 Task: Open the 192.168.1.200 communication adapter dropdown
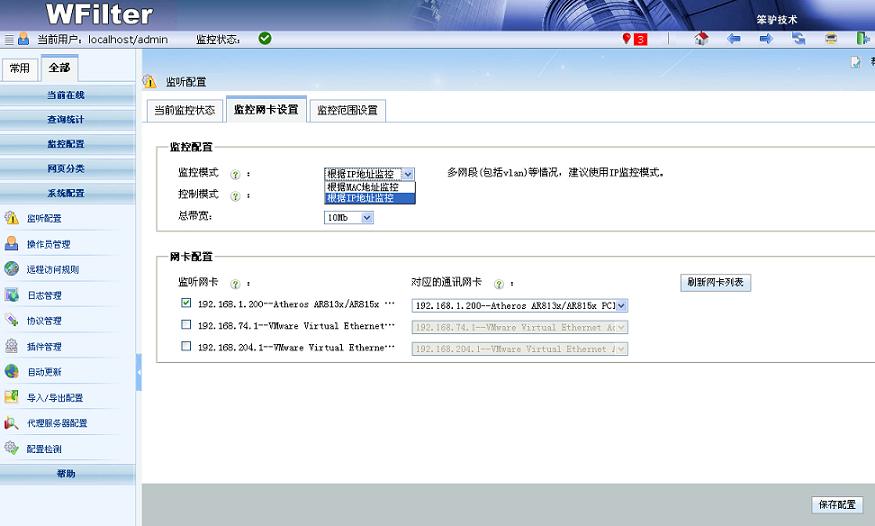click(x=520, y=305)
